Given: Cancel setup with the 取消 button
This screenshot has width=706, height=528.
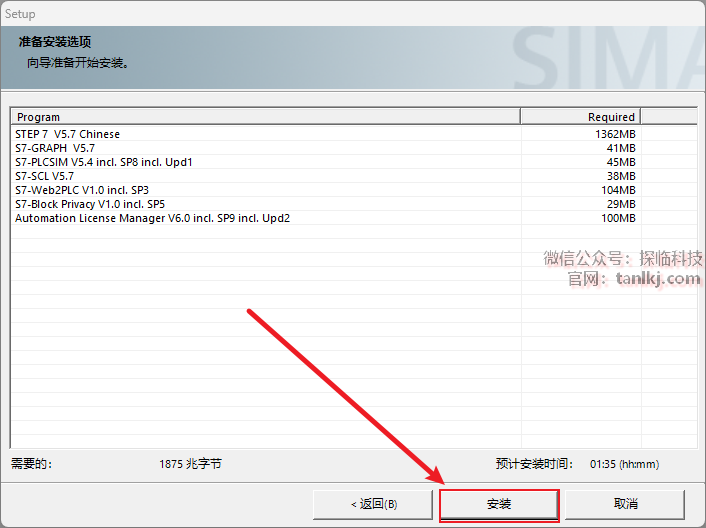Looking at the screenshot, I should (x=625, y=504).
